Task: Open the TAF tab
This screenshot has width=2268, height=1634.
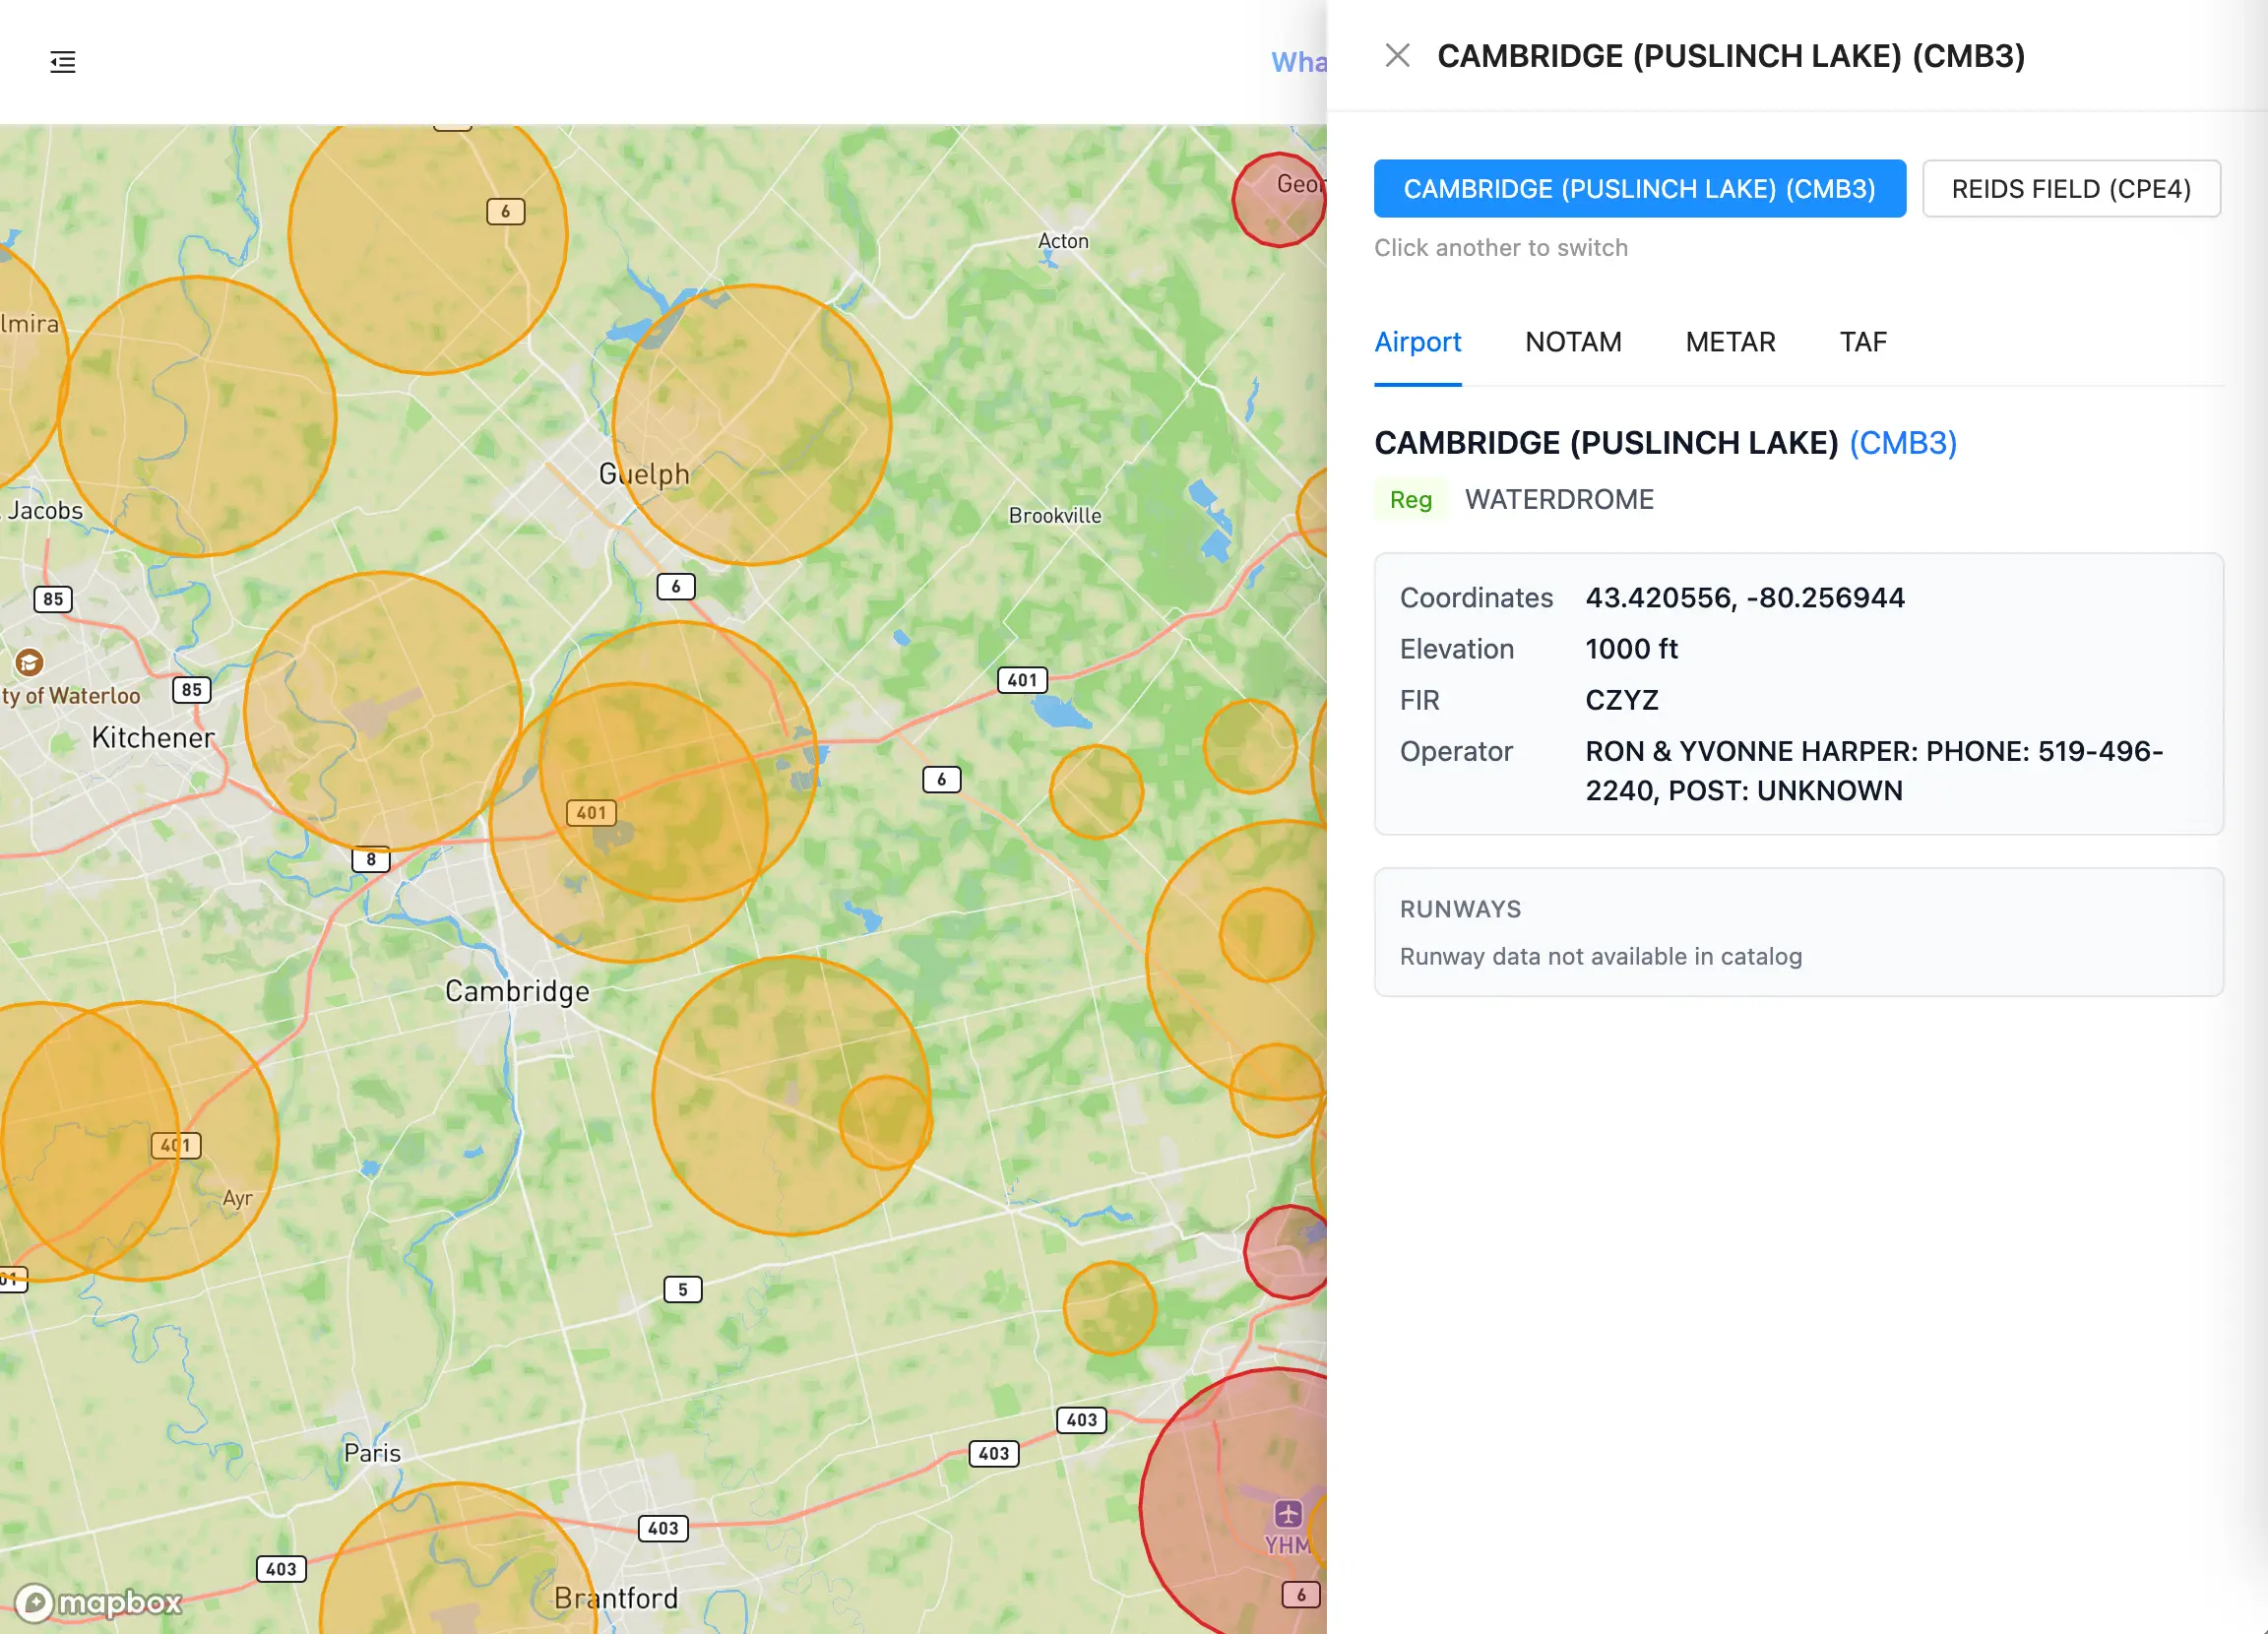Action: pos(1863,342)
